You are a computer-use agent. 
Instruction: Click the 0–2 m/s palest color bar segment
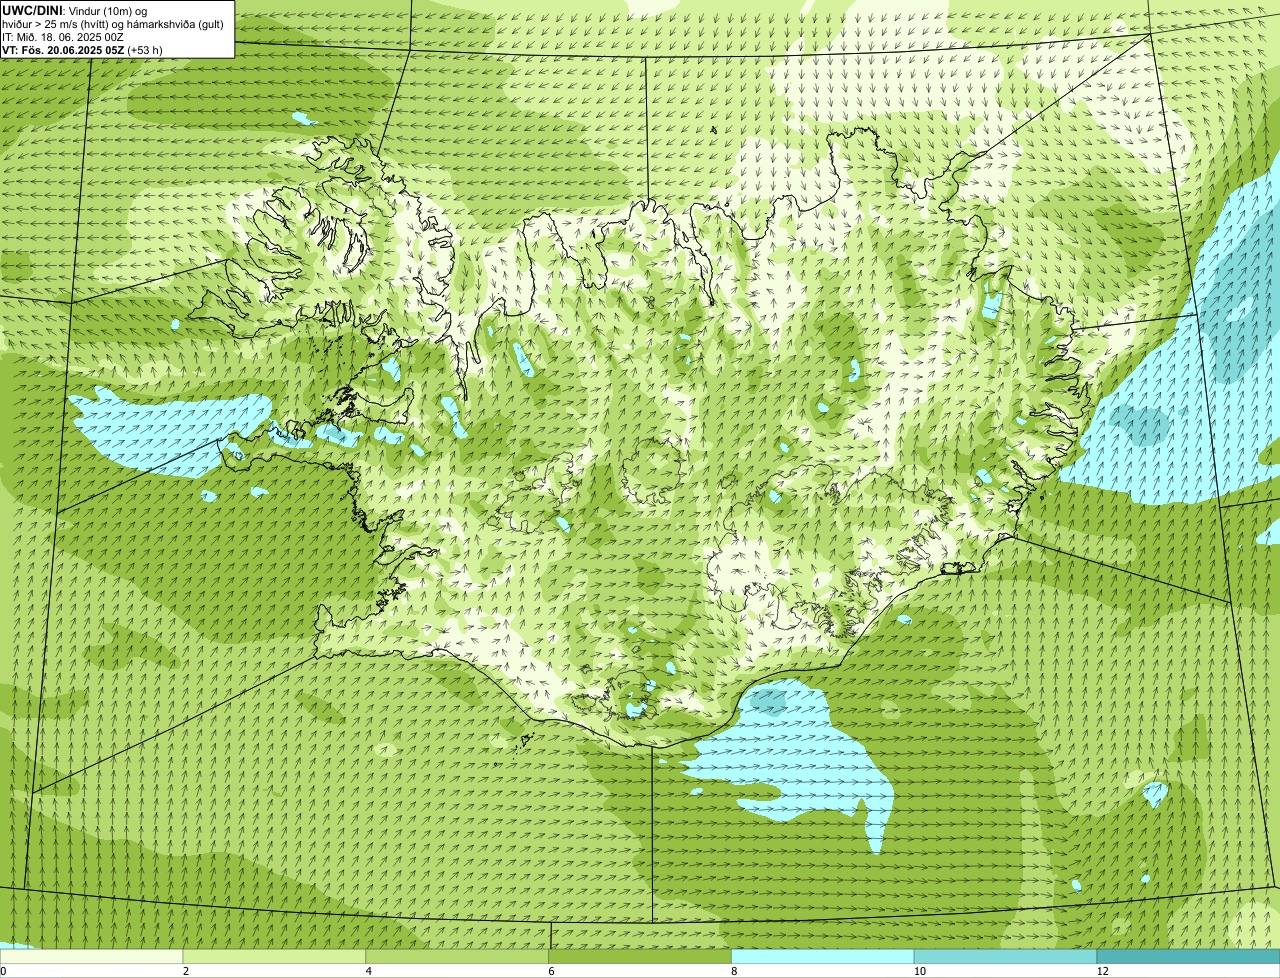tap(91, 957)
